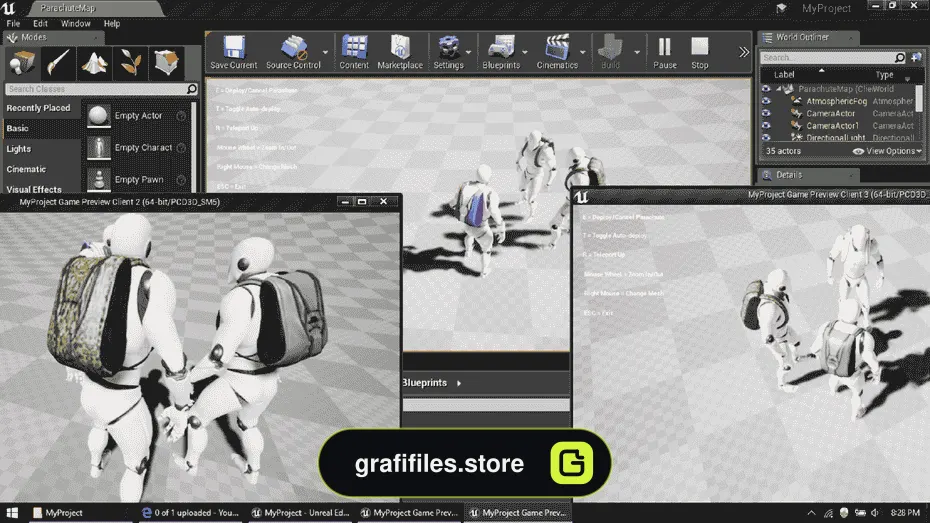
Task: Click the World Outliner search field
Action: (827, 58)
